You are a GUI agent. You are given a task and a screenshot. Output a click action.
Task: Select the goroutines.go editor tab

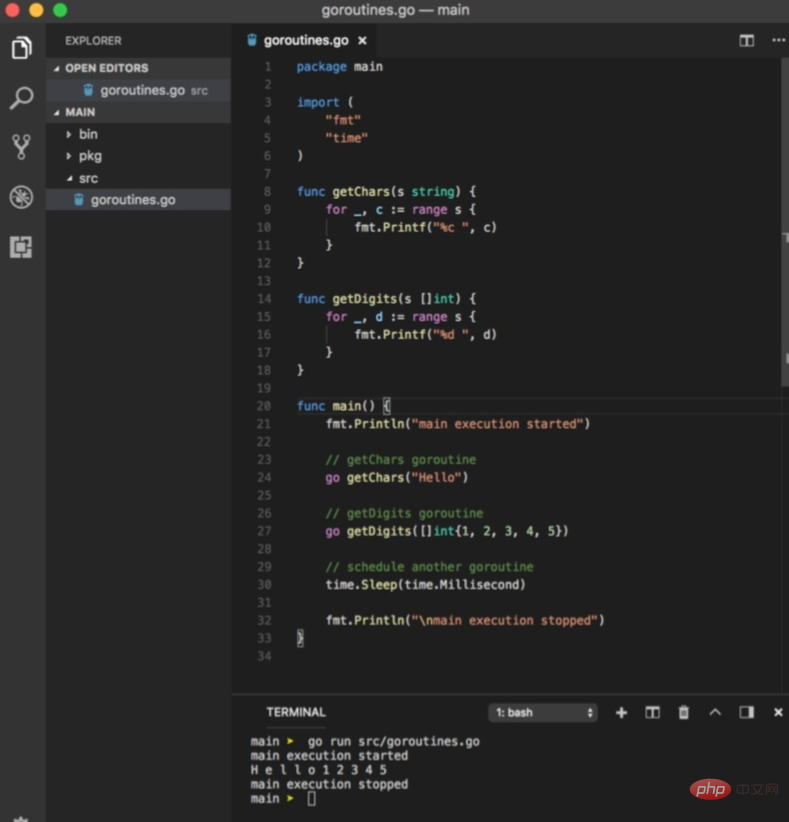pyautogui.click(x=305, y=40)
